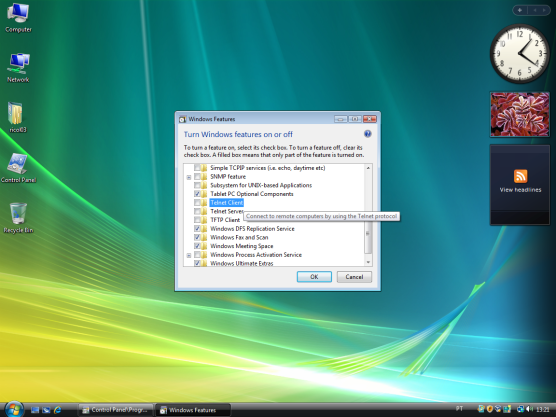556x417 pixels.
Task: Click the slideshow photo gadget
Action: pos(520,114)
